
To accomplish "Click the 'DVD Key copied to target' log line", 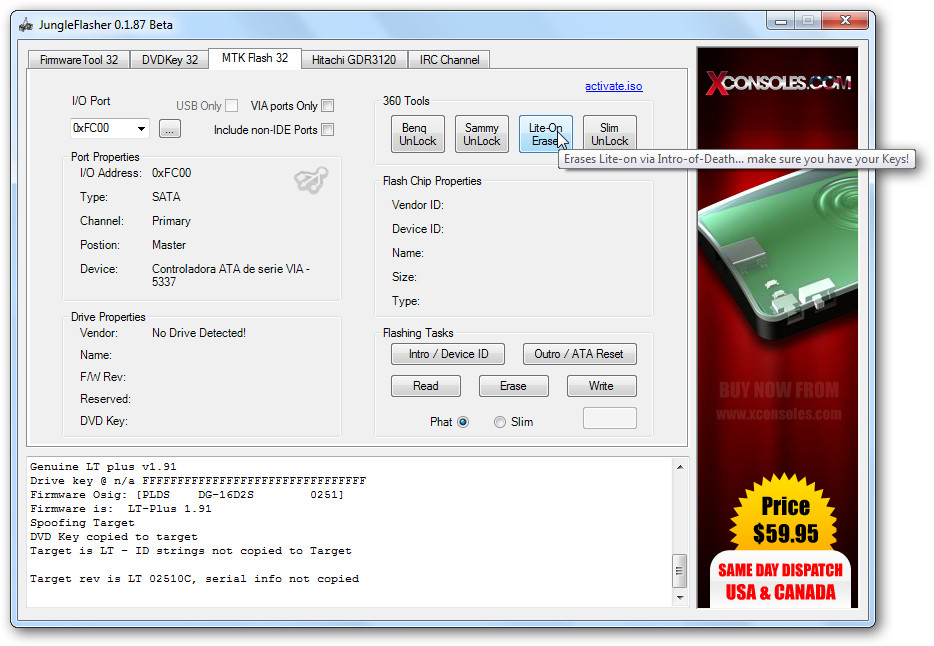I will tap(113, 537).
